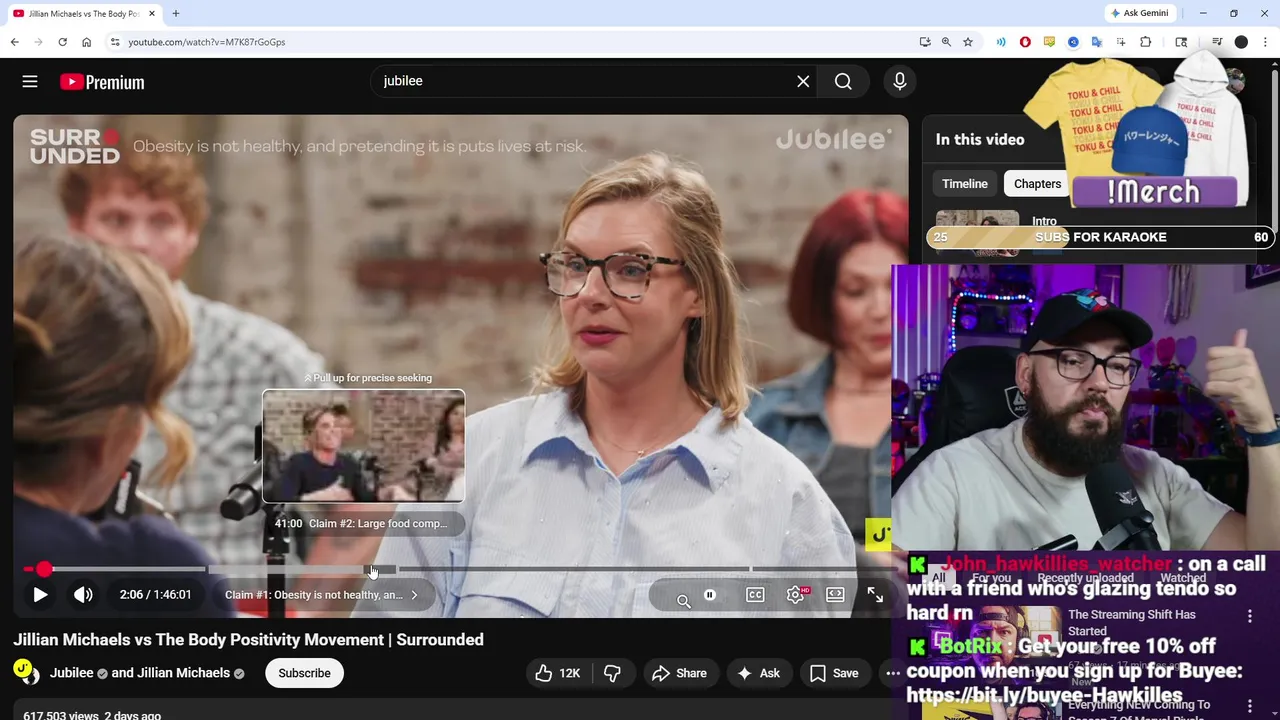Click the 2:06 / 1:46:01 time display
Screen dimensions: 1280x720
155,595
